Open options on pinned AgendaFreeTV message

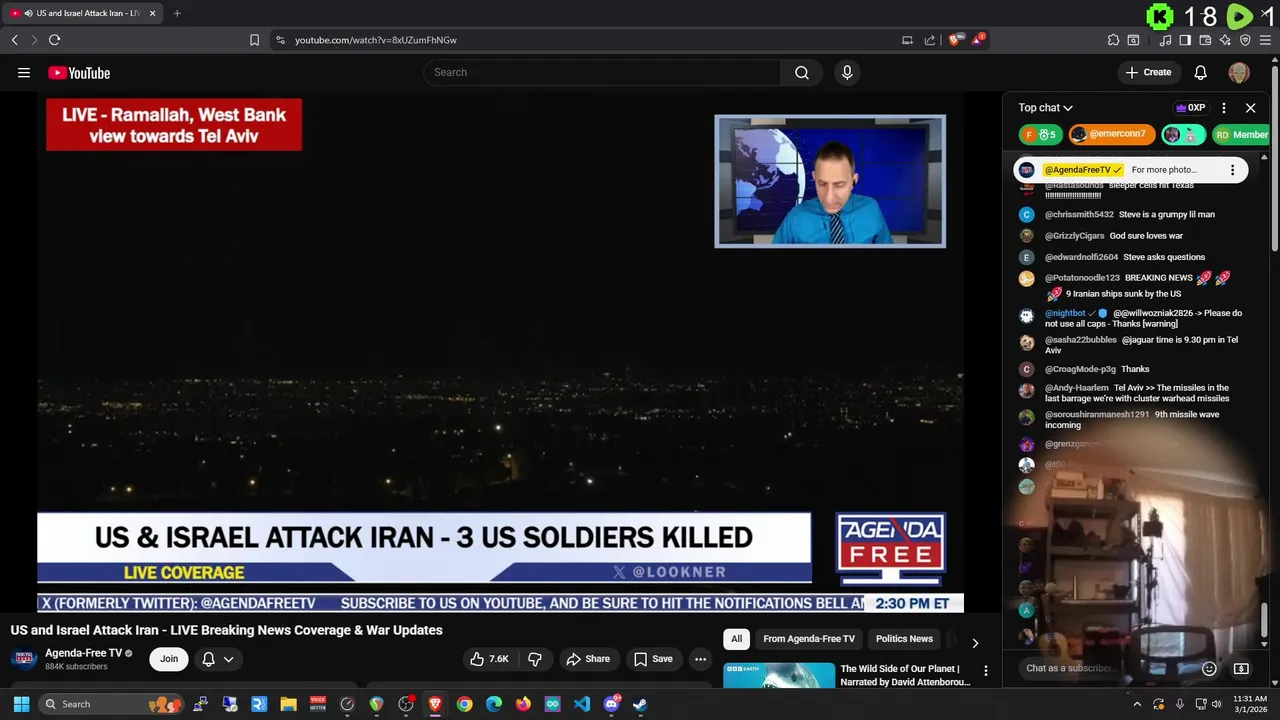[1232, 170]
